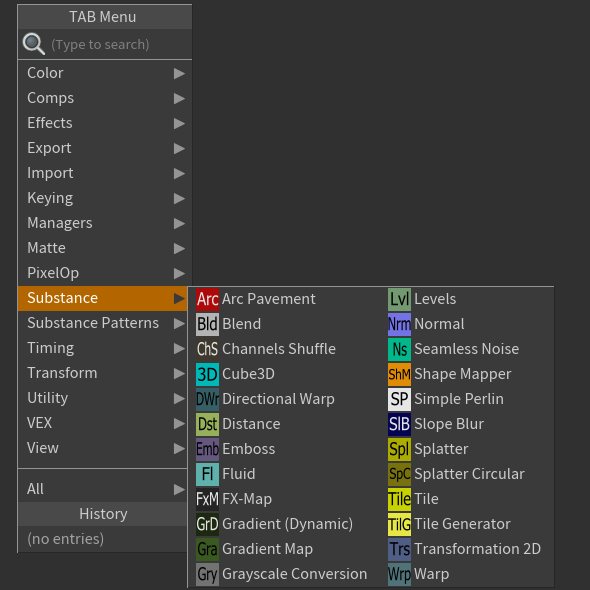Image resolution: width=590 pixels, height=590 pixels.
Task: Click the yellow Tile icon
Action: point(400,499)
